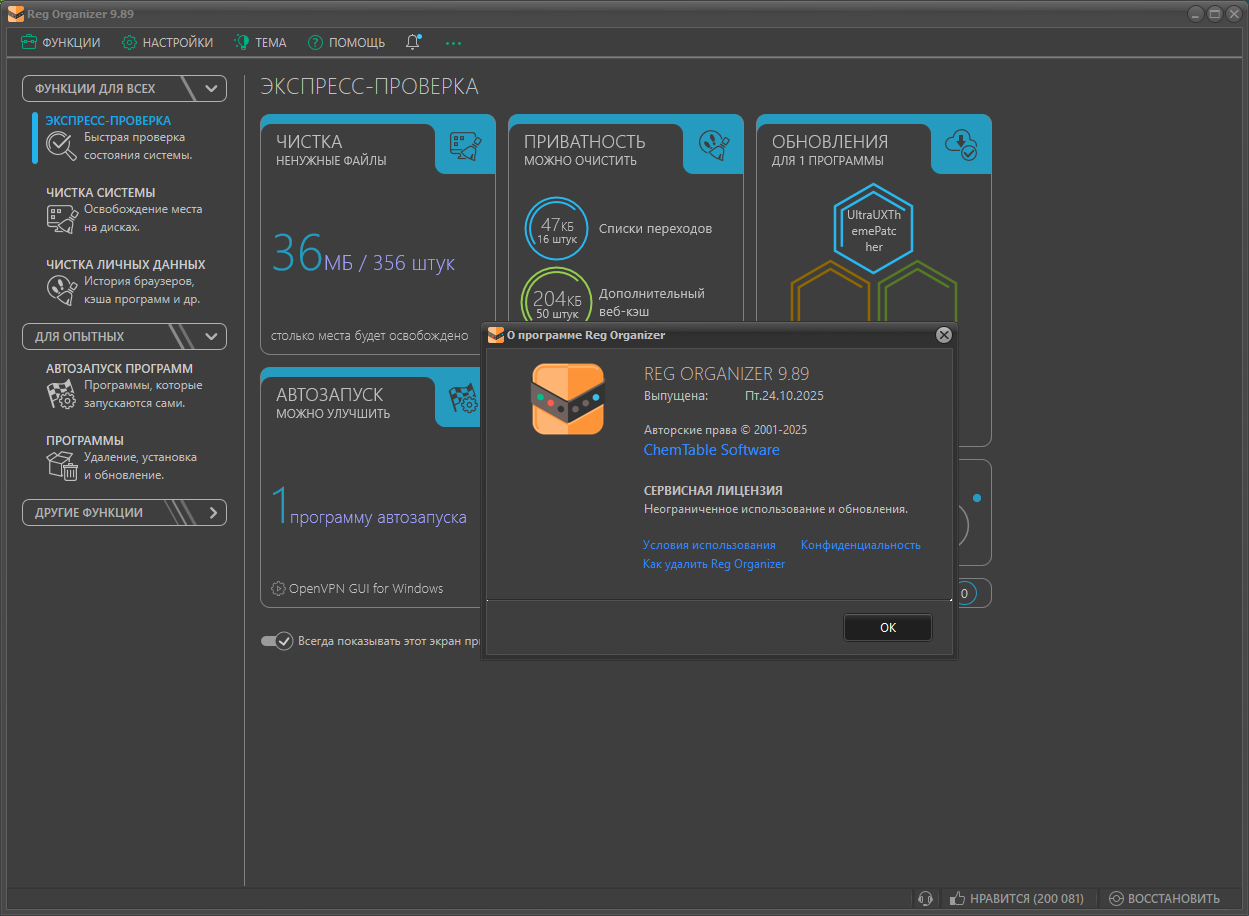Open the ChemTable Software link
This screenshot has width=1249, height=916.
pyautogui.click(x=711, y=450)
